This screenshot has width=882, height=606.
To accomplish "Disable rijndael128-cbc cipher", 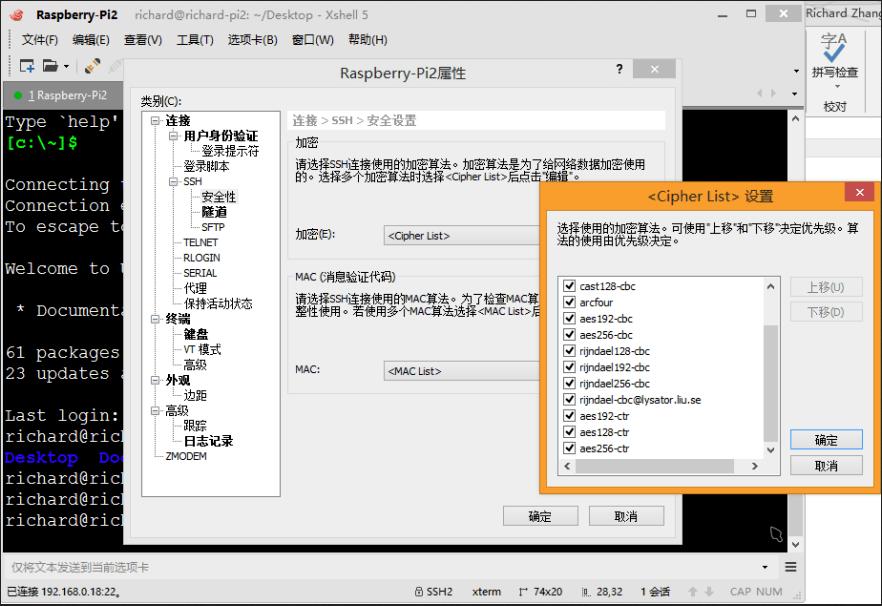I will click(569, 351).
